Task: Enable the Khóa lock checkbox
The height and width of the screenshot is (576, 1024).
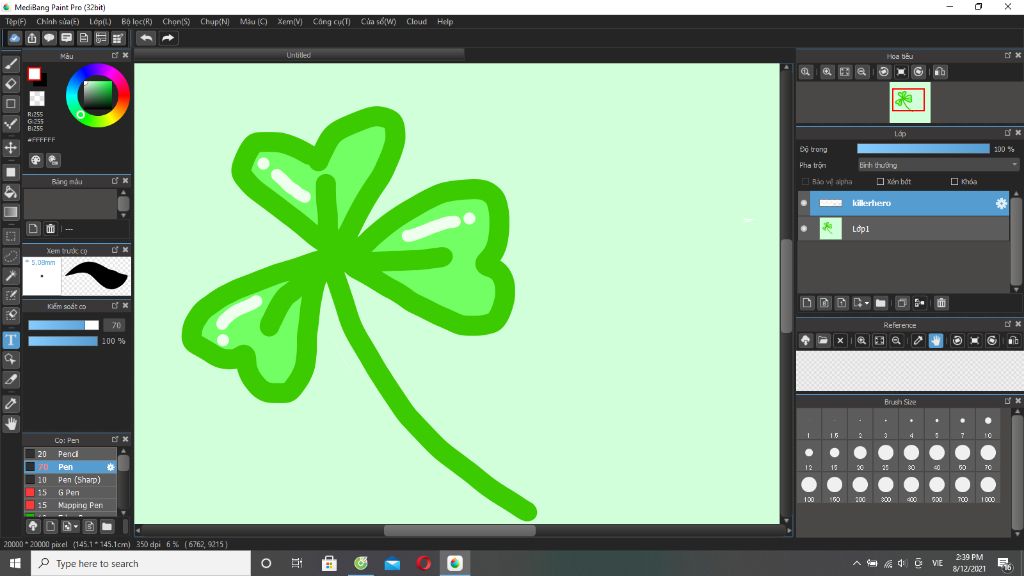Action: (x=954, y=182)
